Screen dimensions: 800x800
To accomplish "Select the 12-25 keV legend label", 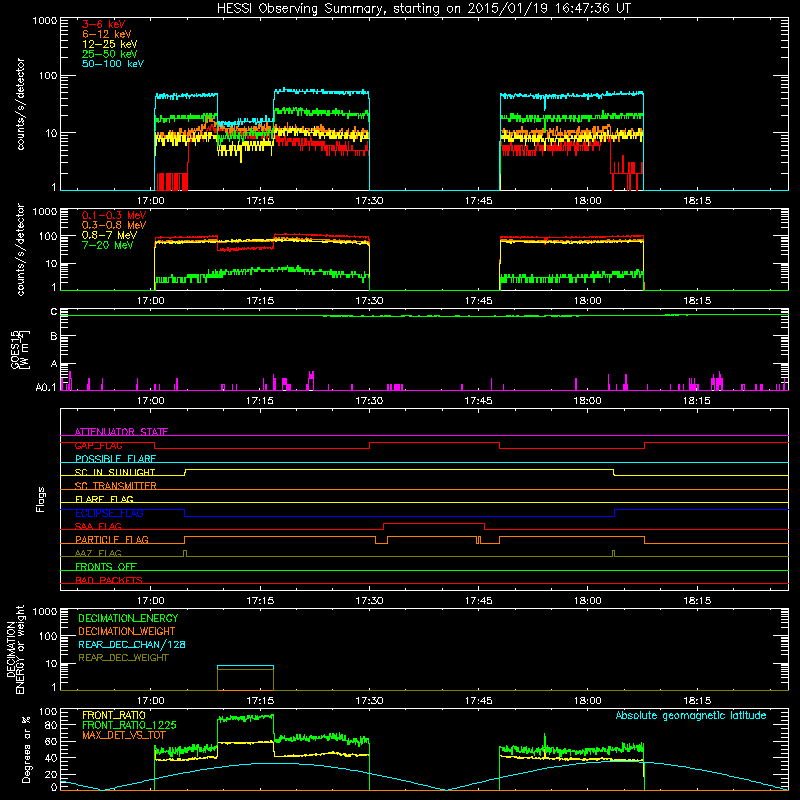I will [110, 44].
